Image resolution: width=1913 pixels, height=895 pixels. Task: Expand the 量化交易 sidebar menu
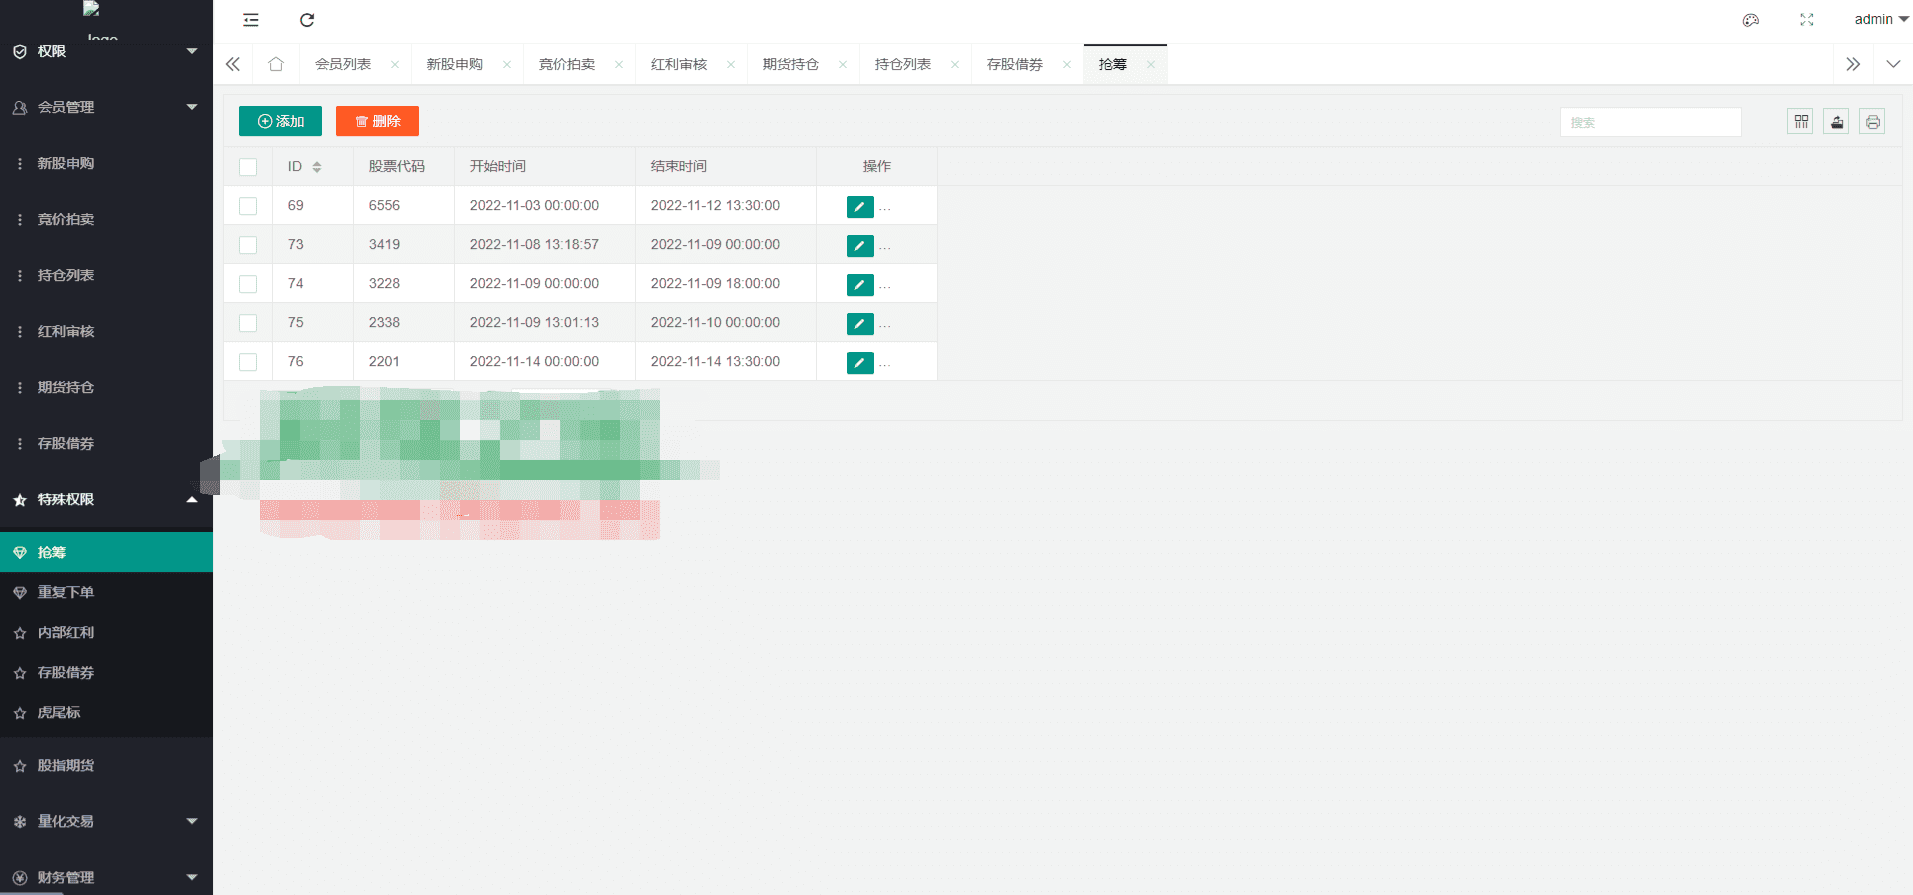coord(106,821)
